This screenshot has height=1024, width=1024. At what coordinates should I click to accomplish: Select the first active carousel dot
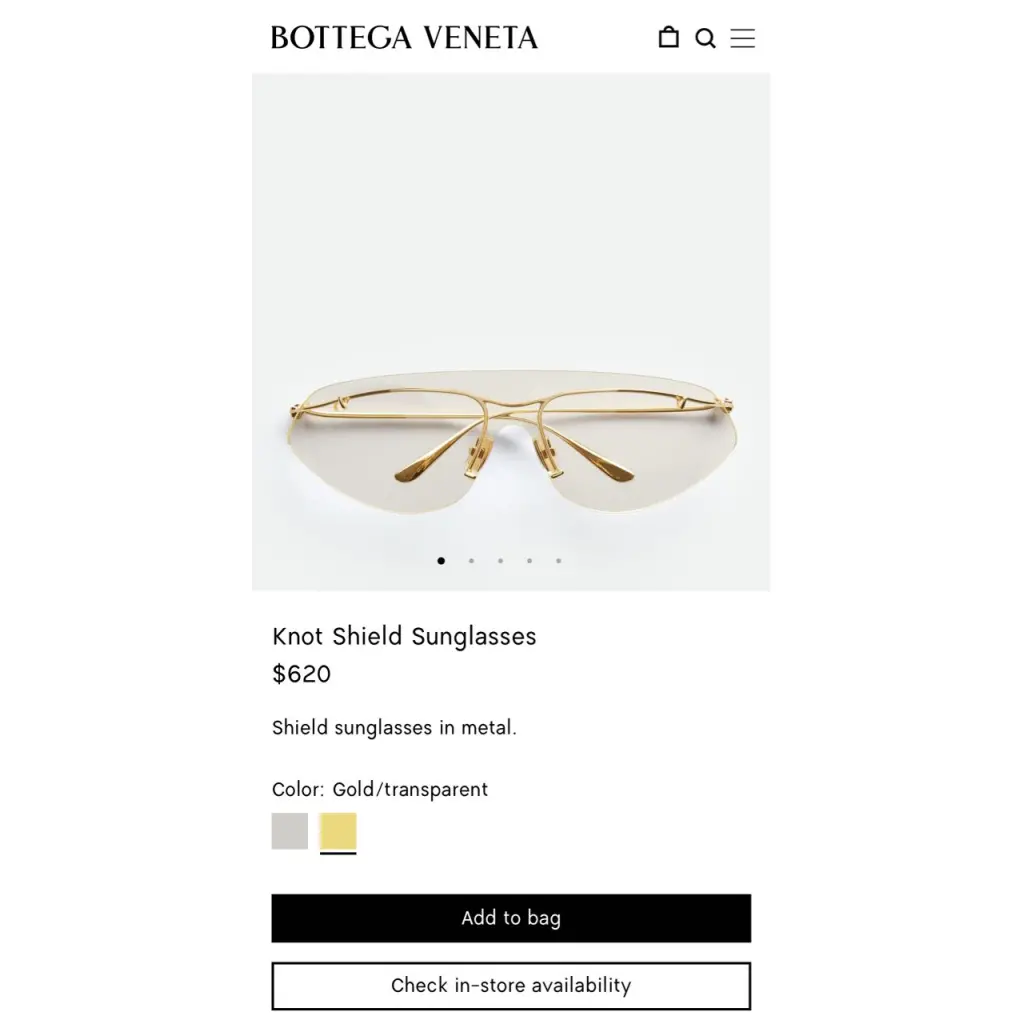click(441, 560)
